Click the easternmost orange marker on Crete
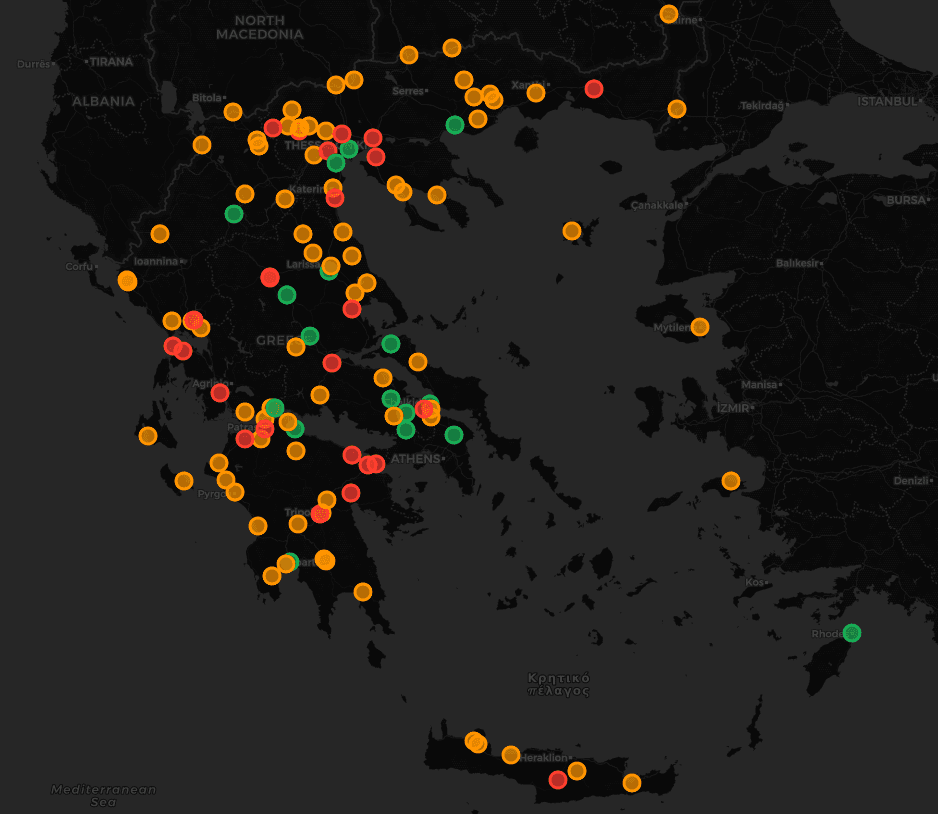This screenshot has height=814, width=938. [x=631, y=782]
